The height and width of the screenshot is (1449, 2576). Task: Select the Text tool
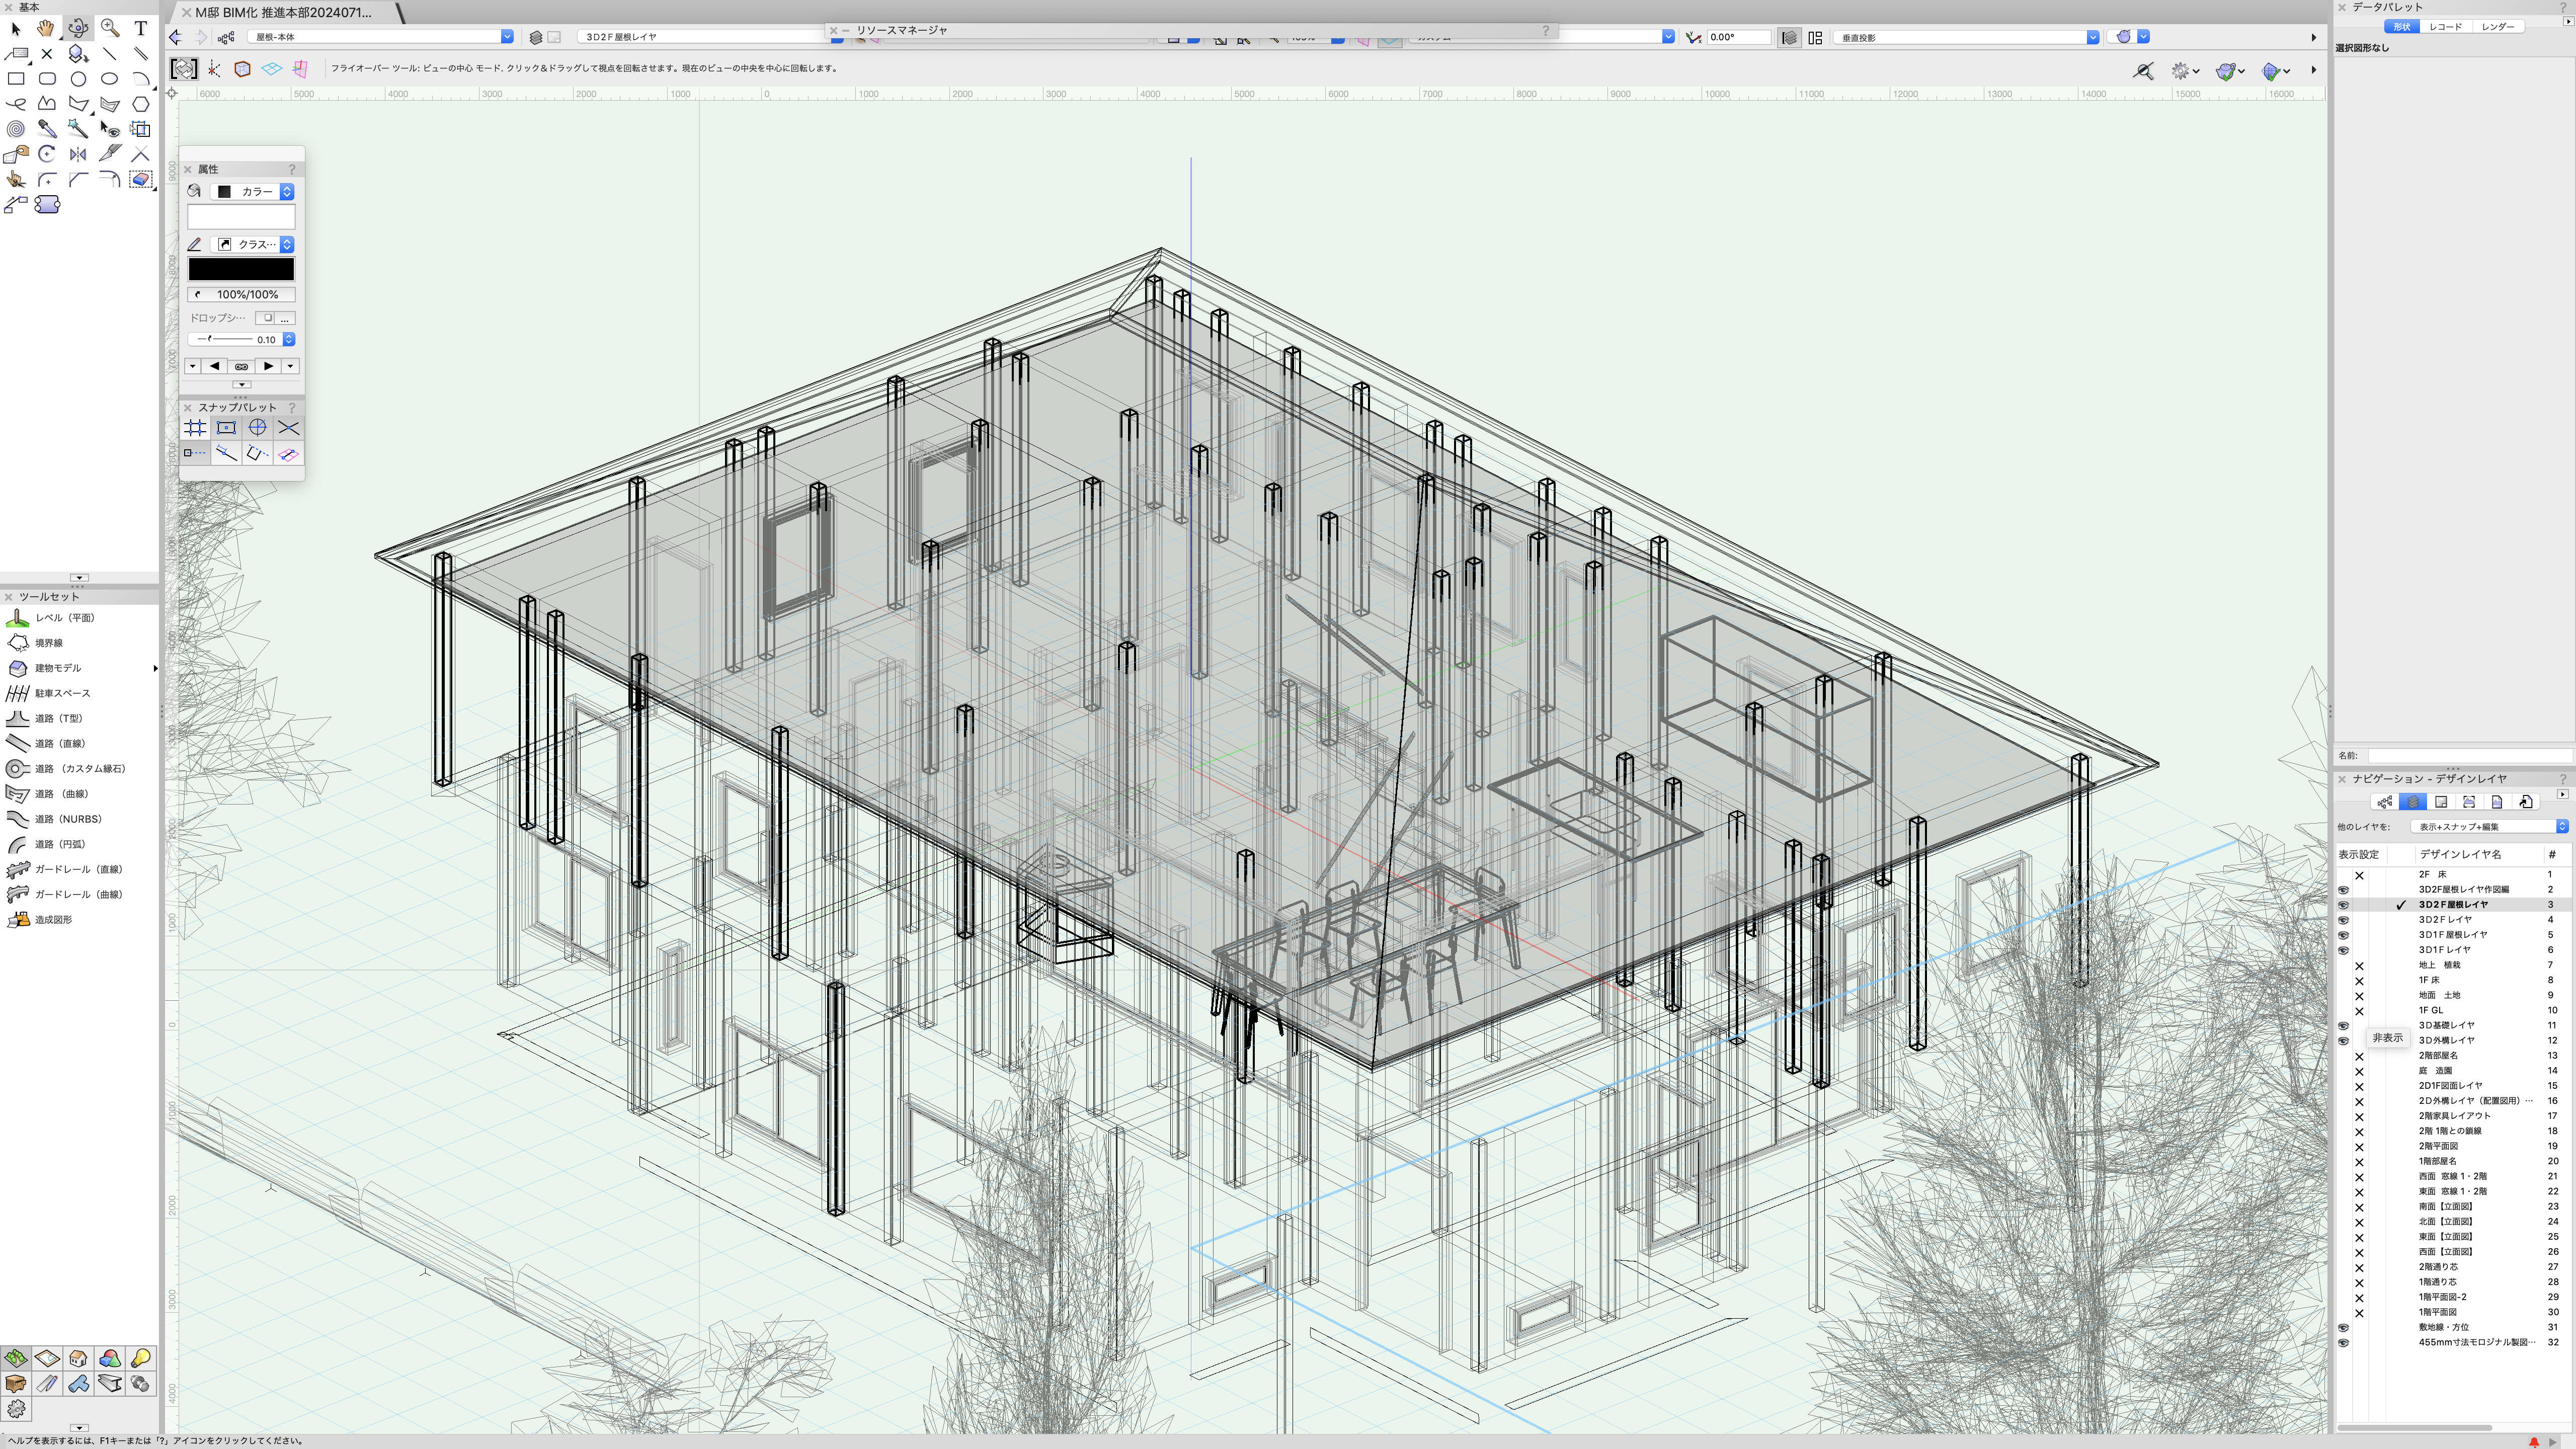141,28
